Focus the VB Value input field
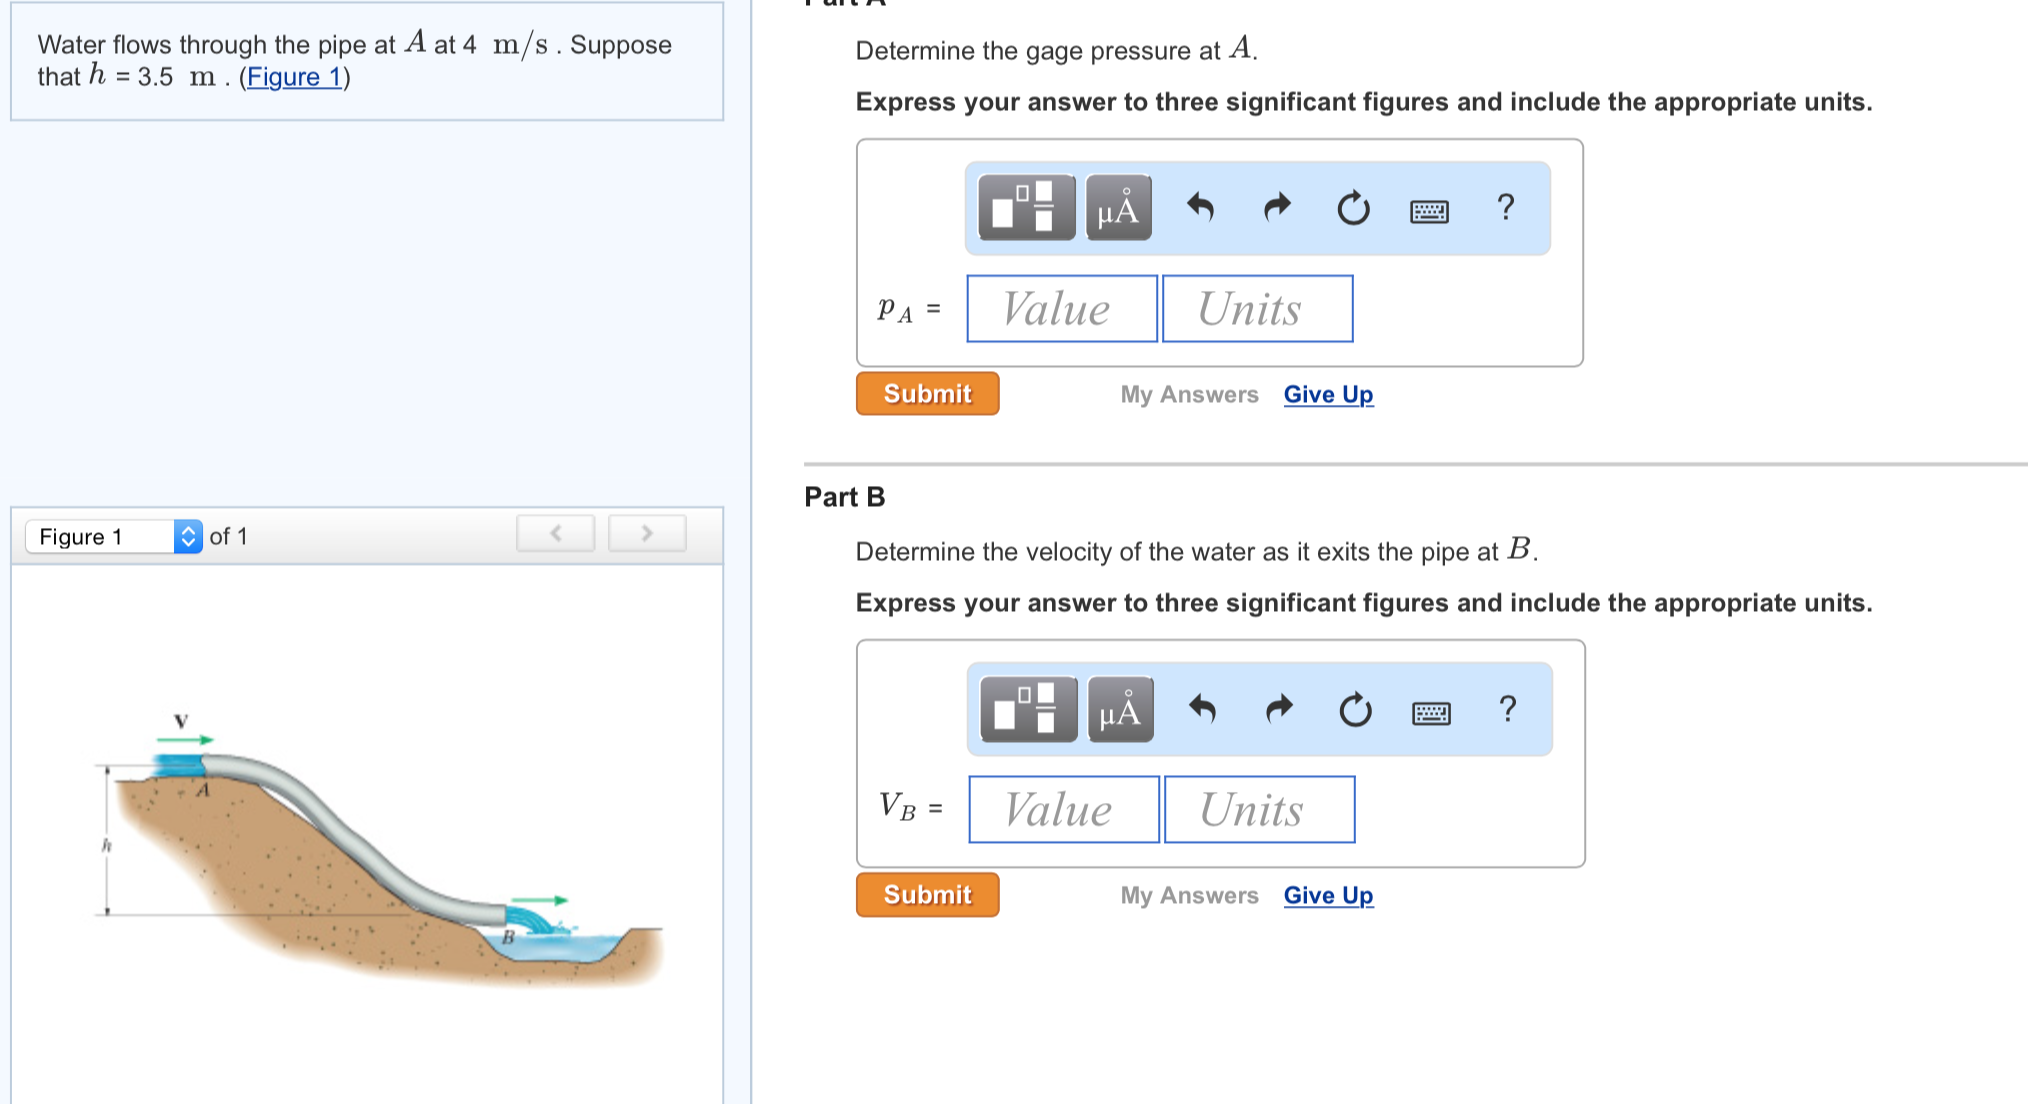 pyautogui.click(x=1064, y=809)
